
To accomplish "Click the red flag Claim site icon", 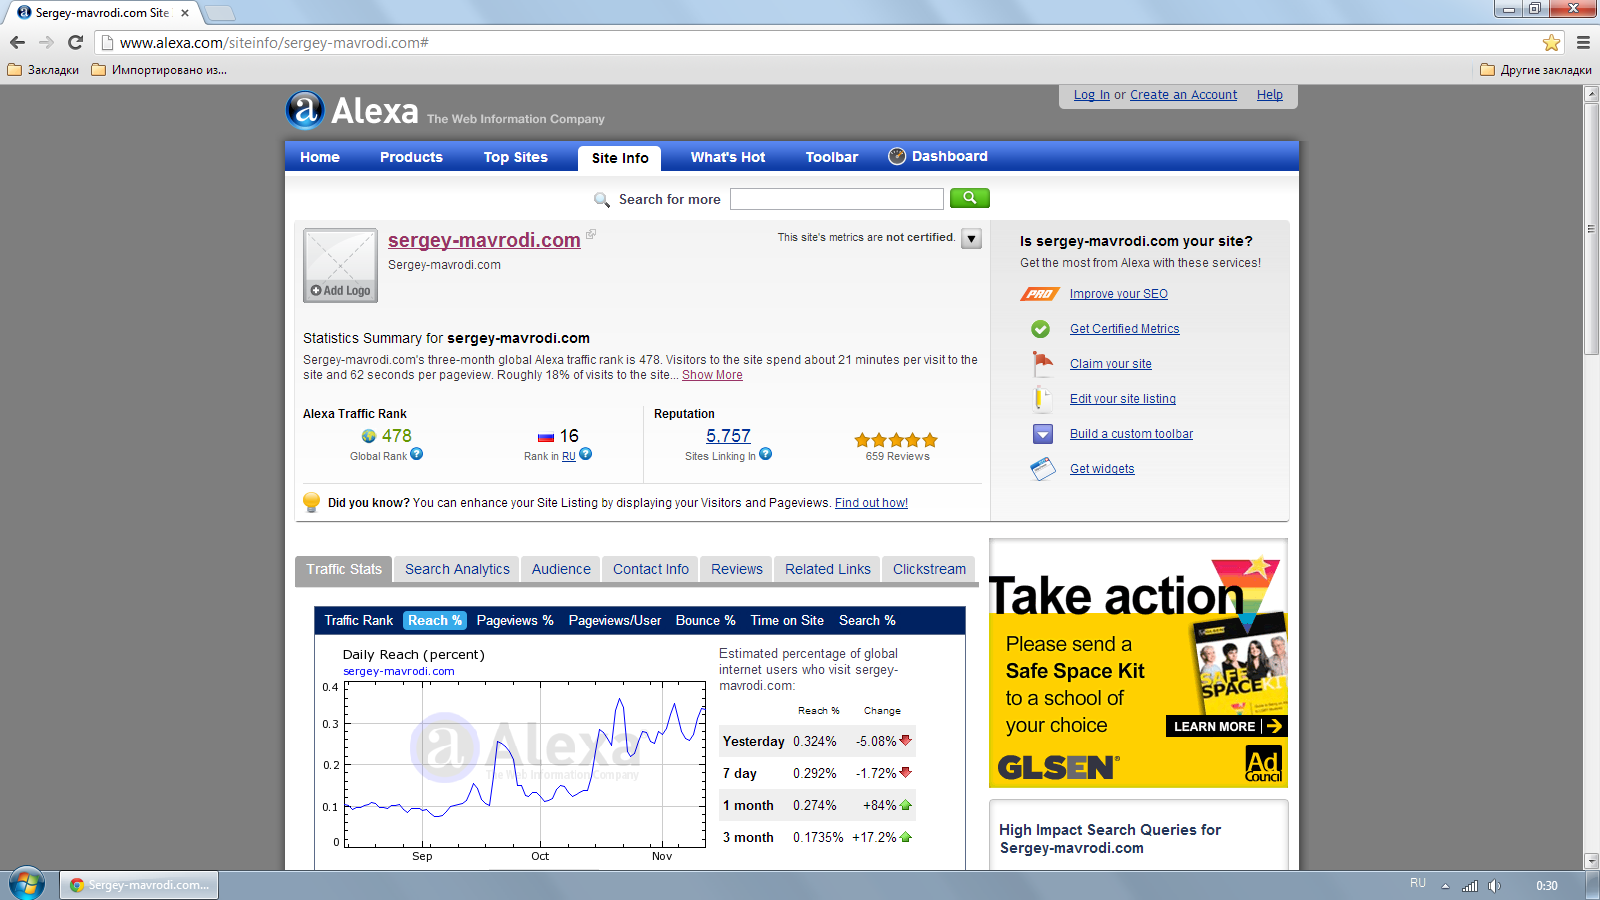I will pyautogui.click(x=1043, y=363).
